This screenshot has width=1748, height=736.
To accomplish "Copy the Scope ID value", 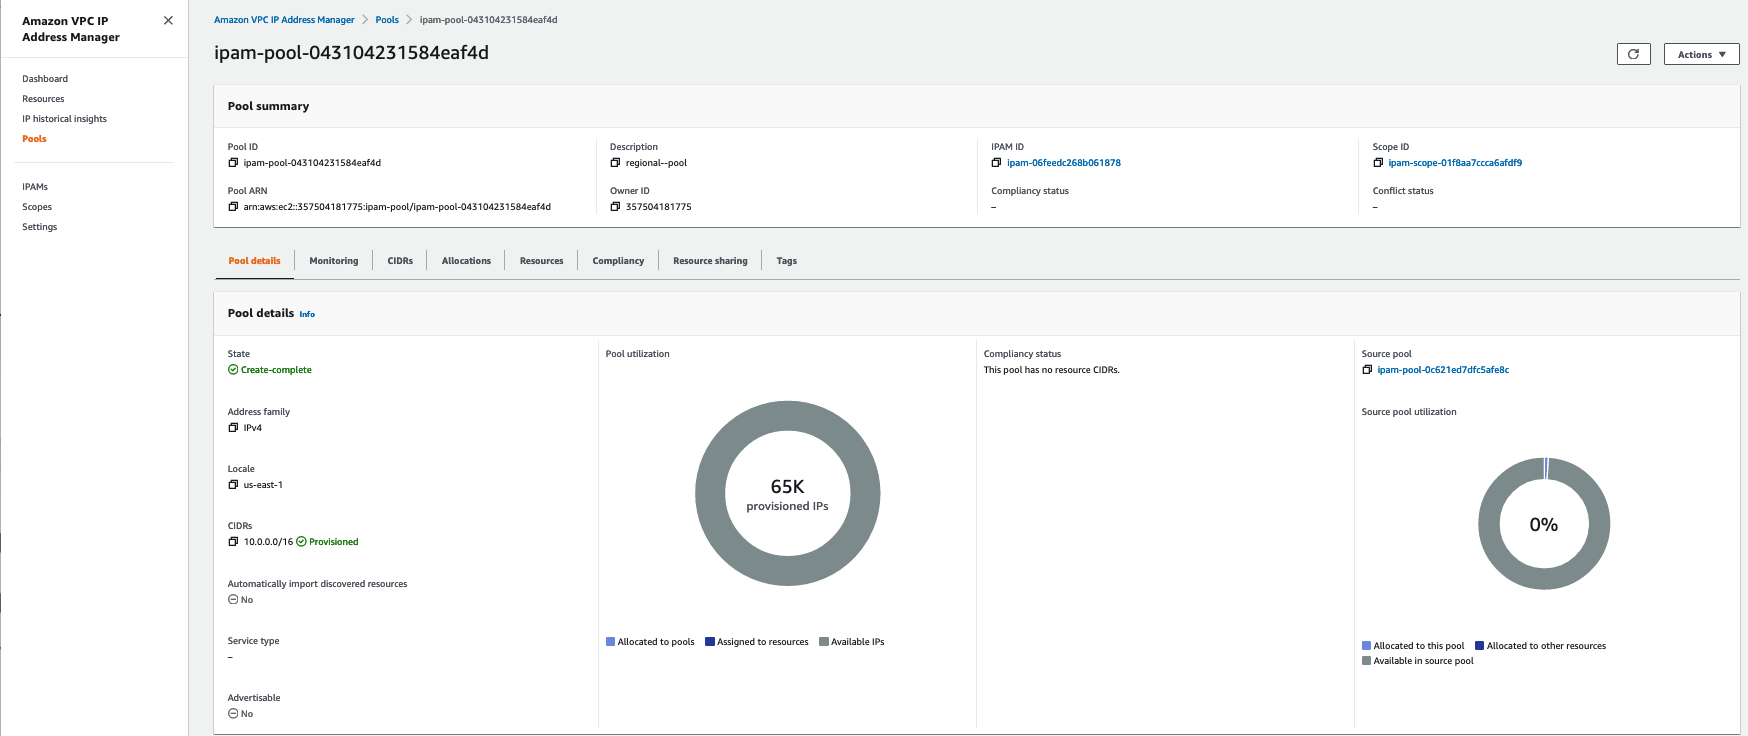I will 1378,163.
